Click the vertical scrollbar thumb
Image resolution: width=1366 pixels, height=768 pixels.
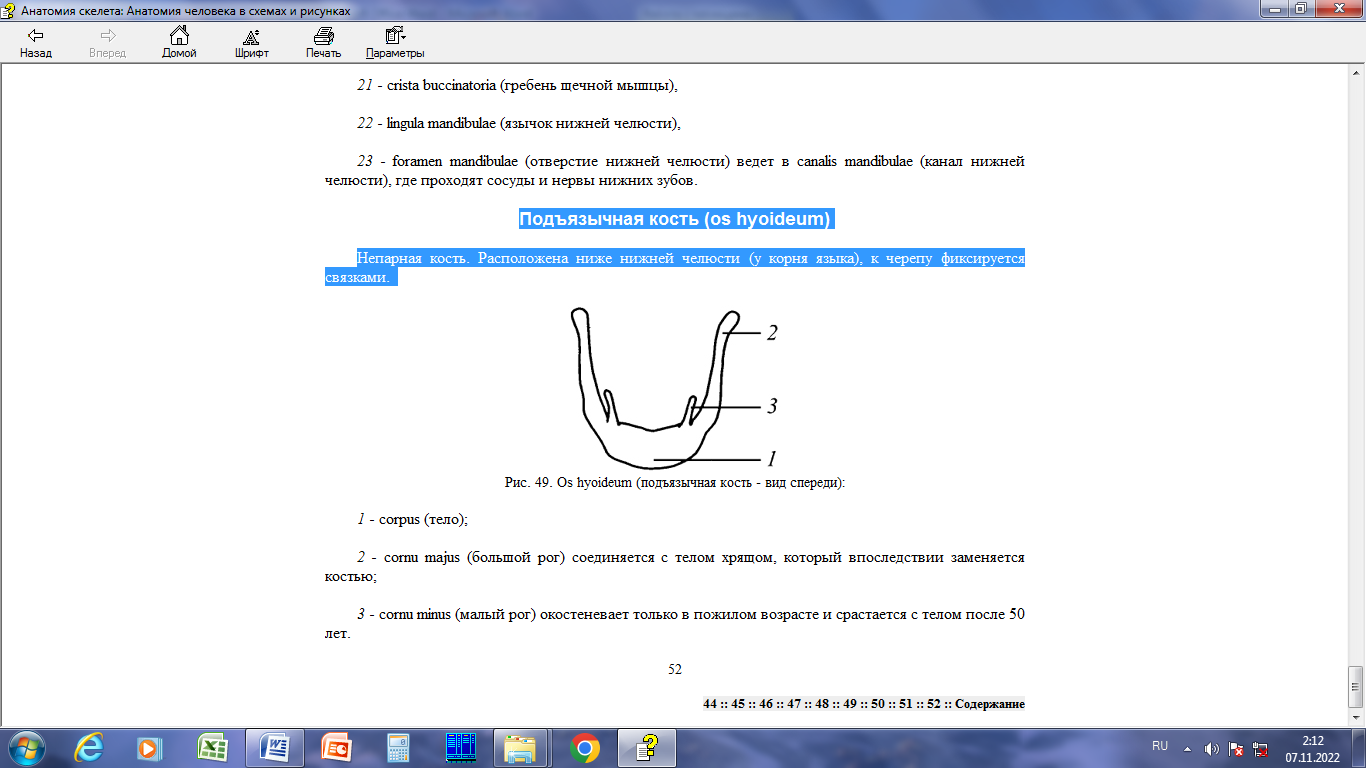pyautogui.click(x=1357, y=685)
